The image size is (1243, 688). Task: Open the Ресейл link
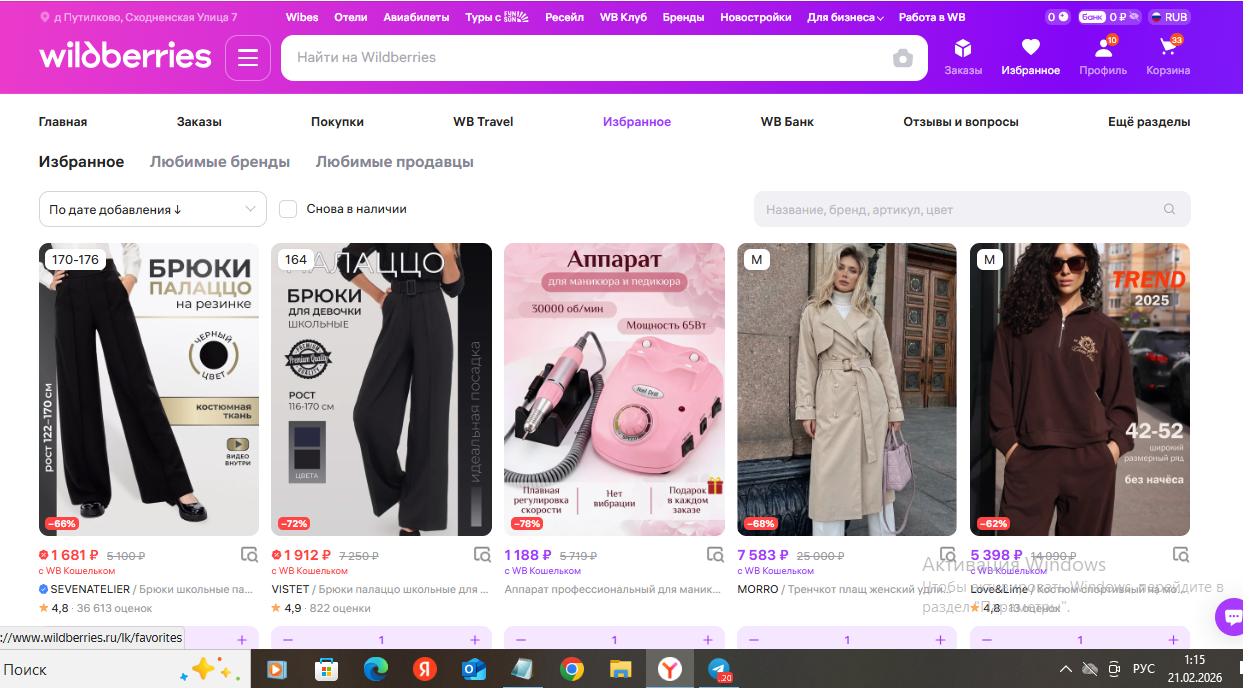tap(565, 17)
